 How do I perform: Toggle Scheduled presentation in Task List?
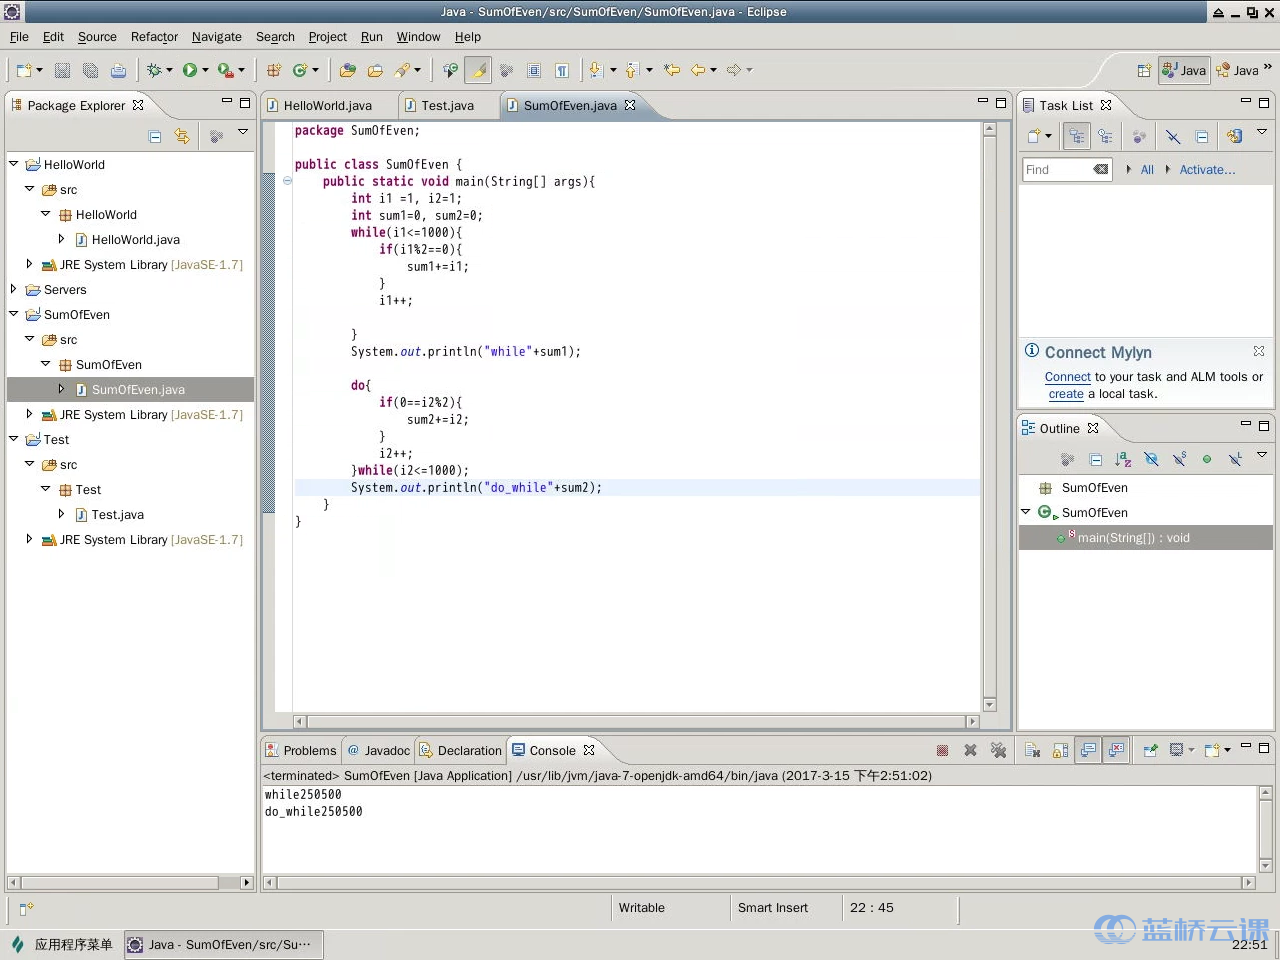1105,136
